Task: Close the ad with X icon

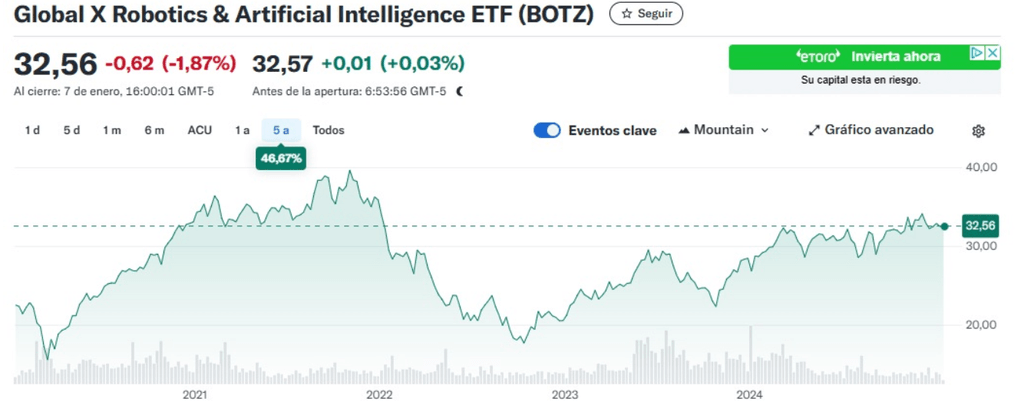Action: 992,54
